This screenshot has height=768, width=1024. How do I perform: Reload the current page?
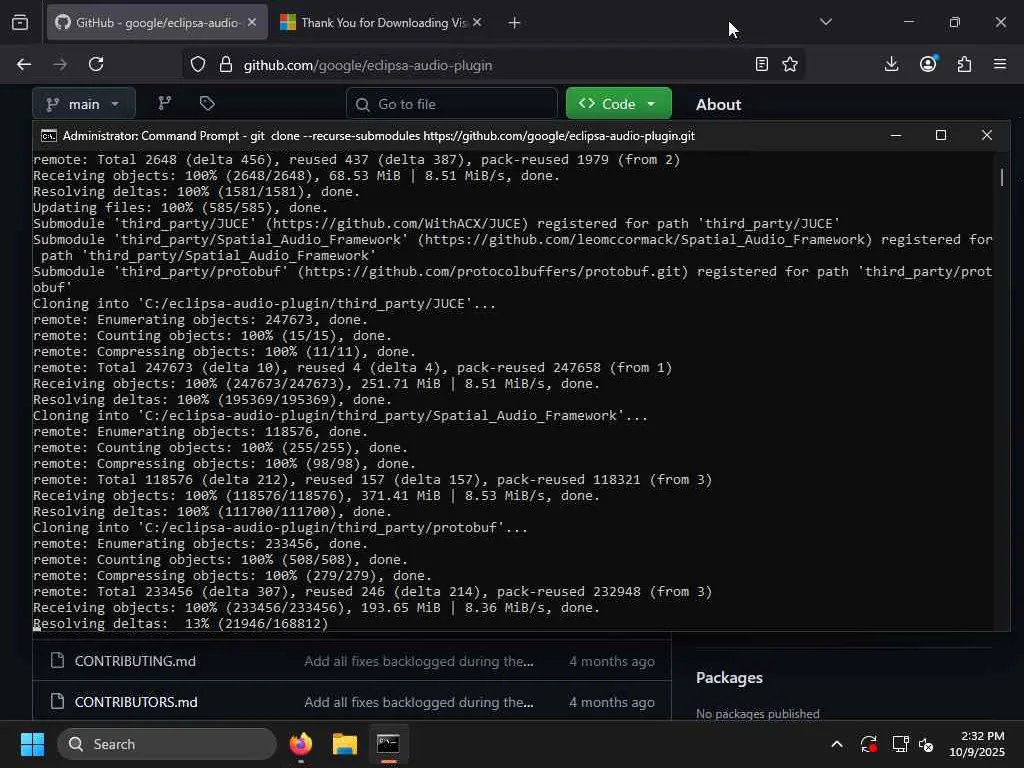pos(96,64)
